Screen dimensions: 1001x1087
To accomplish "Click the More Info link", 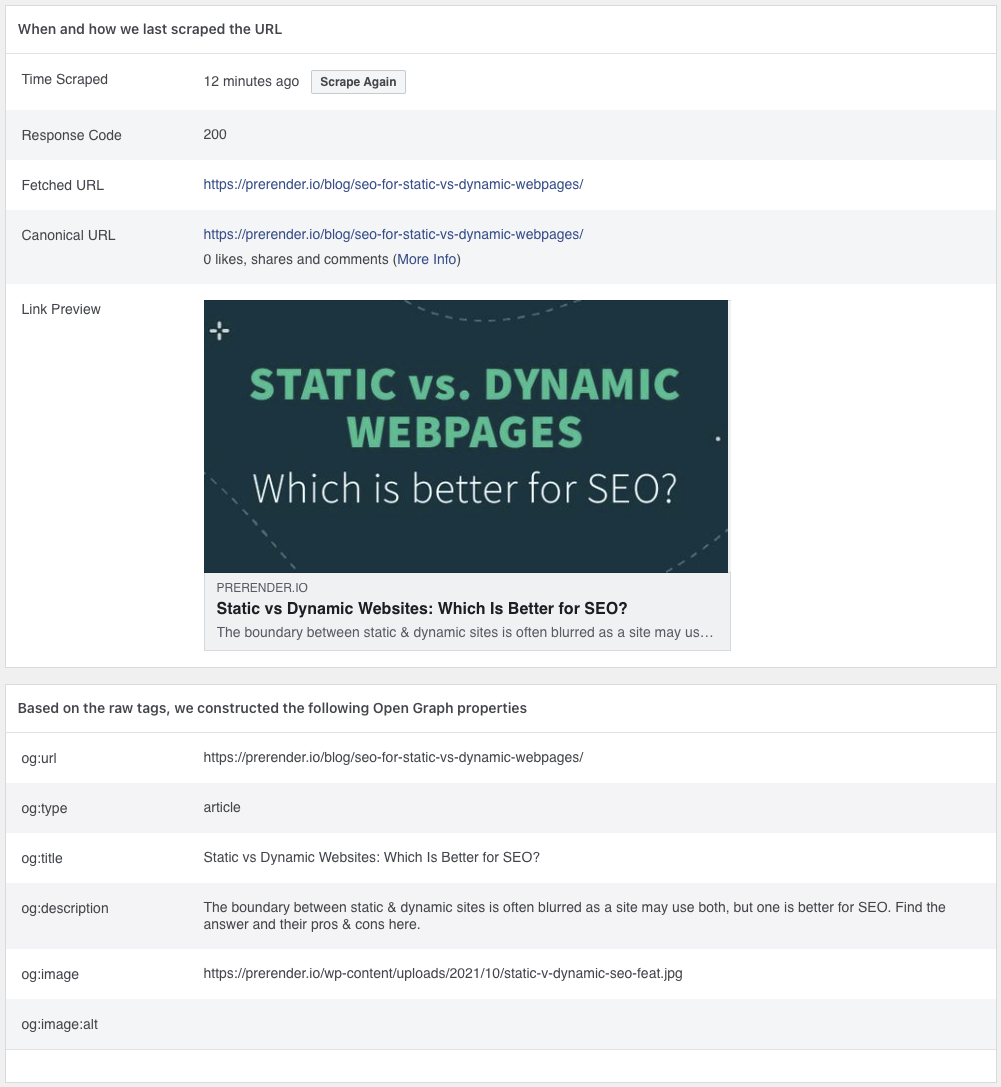I will coord(426,259).
